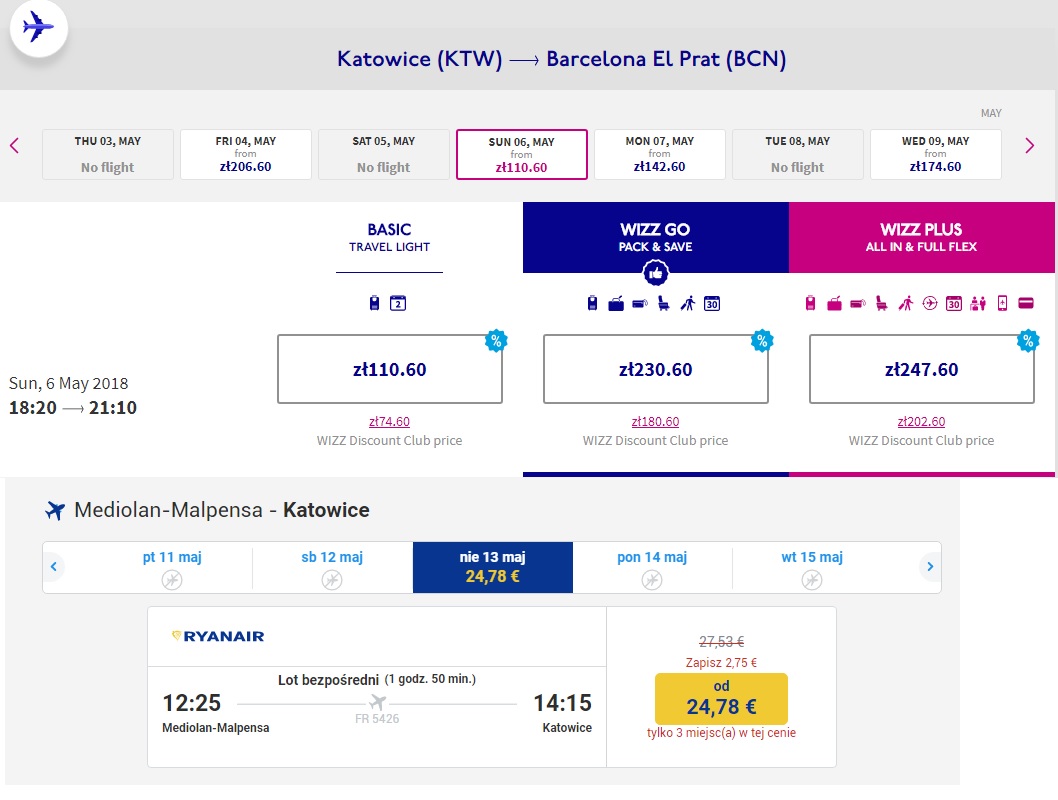Click the Basic fare 2-day calendar icon
This screenshot has width=1058, height=800.
coord(398,303)
